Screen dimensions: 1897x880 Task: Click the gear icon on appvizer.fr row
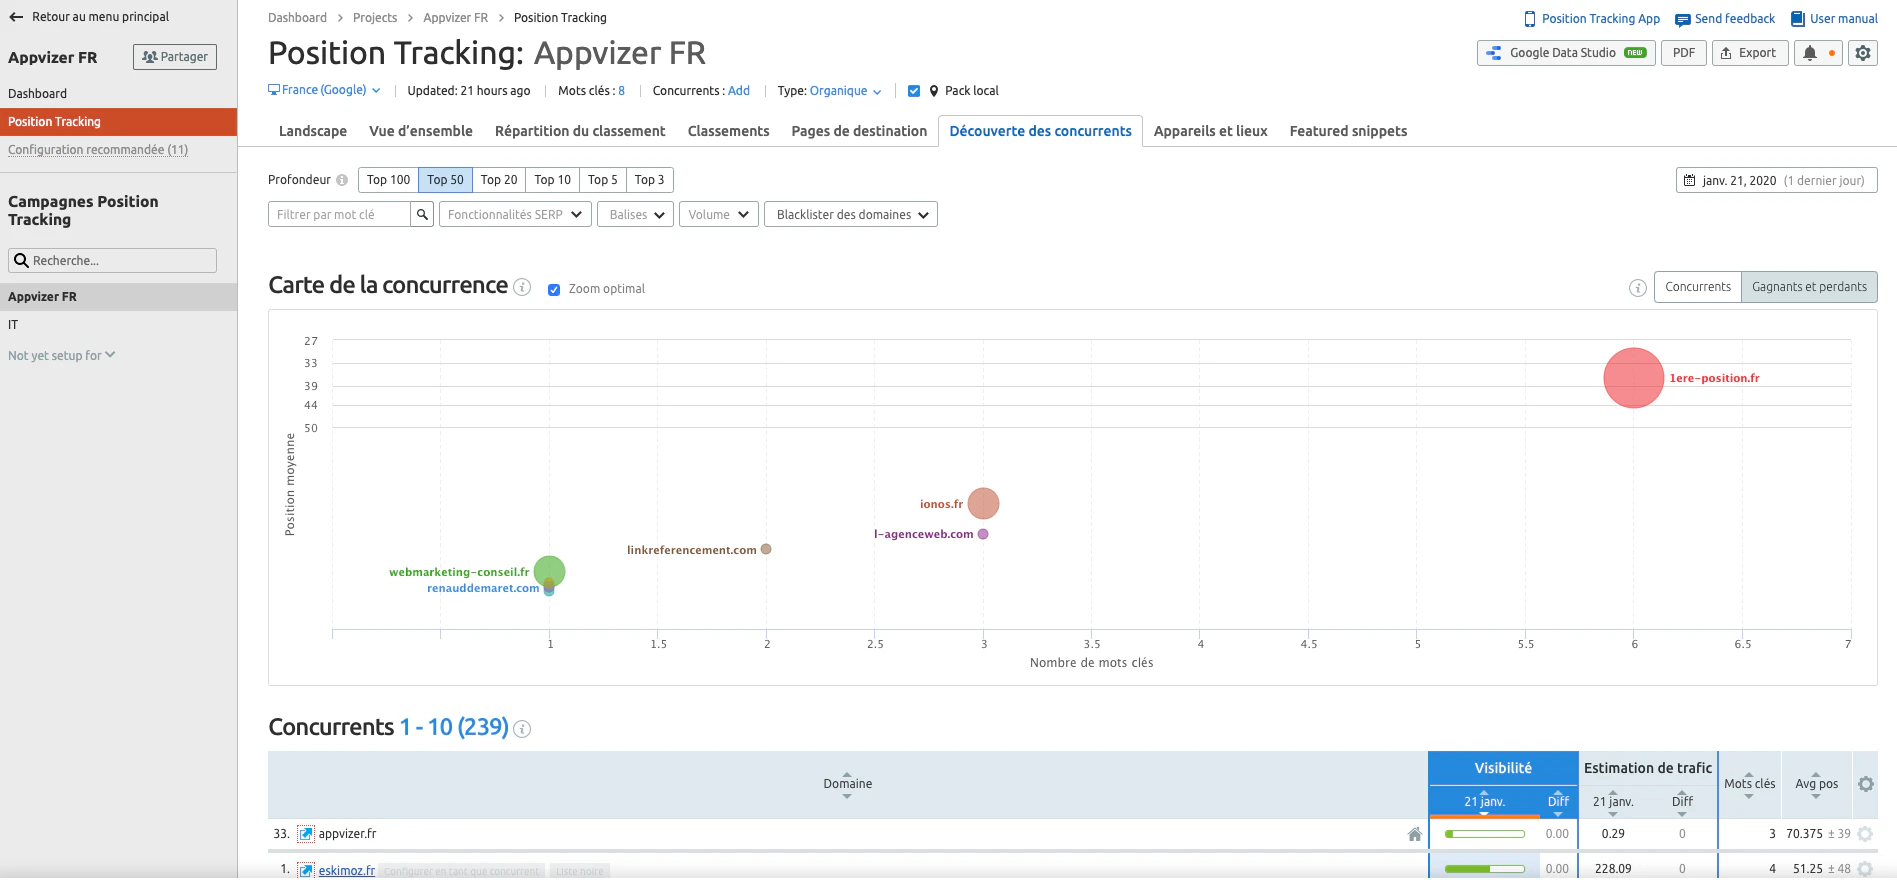pyautogui.click(x=1865, y=834)
